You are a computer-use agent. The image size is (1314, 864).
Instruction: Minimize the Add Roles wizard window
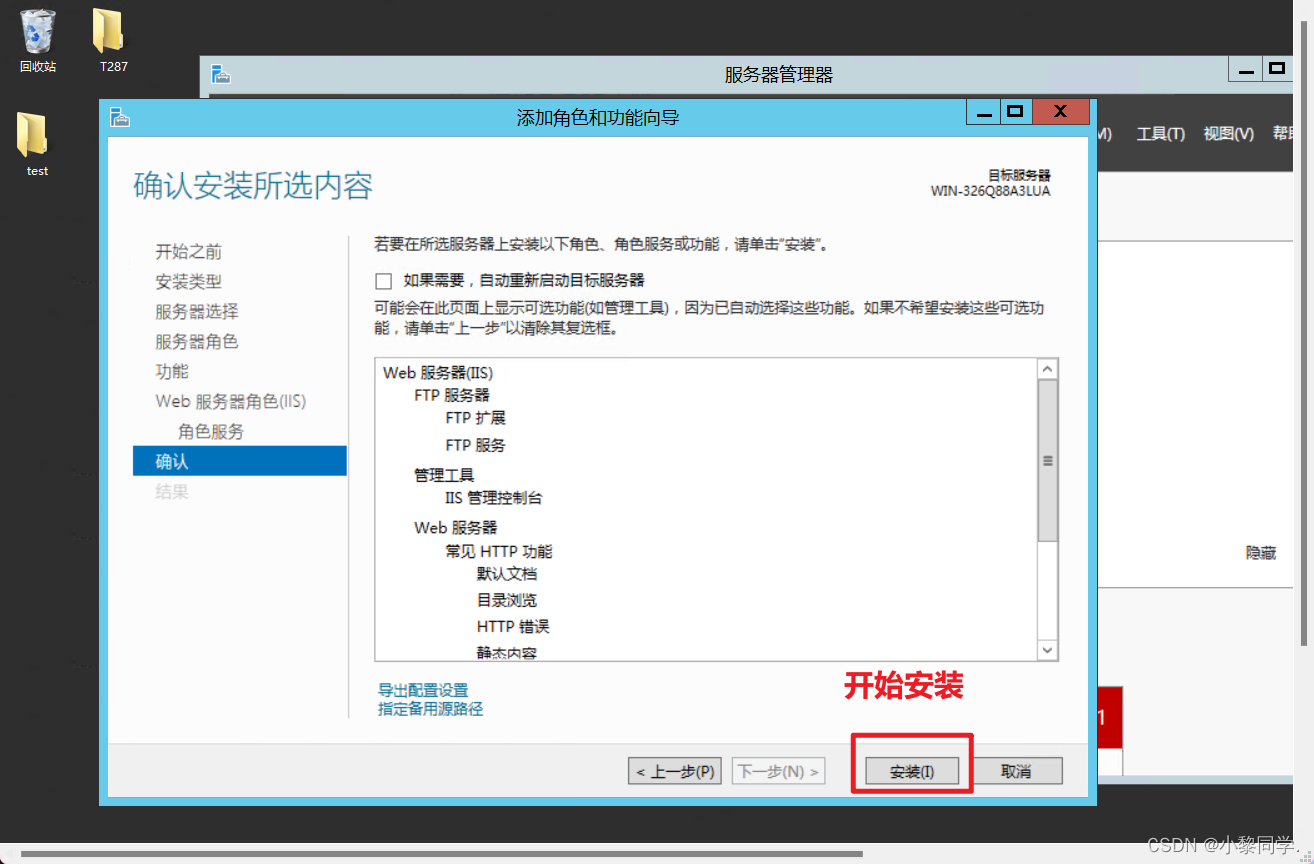pos(982,112)
